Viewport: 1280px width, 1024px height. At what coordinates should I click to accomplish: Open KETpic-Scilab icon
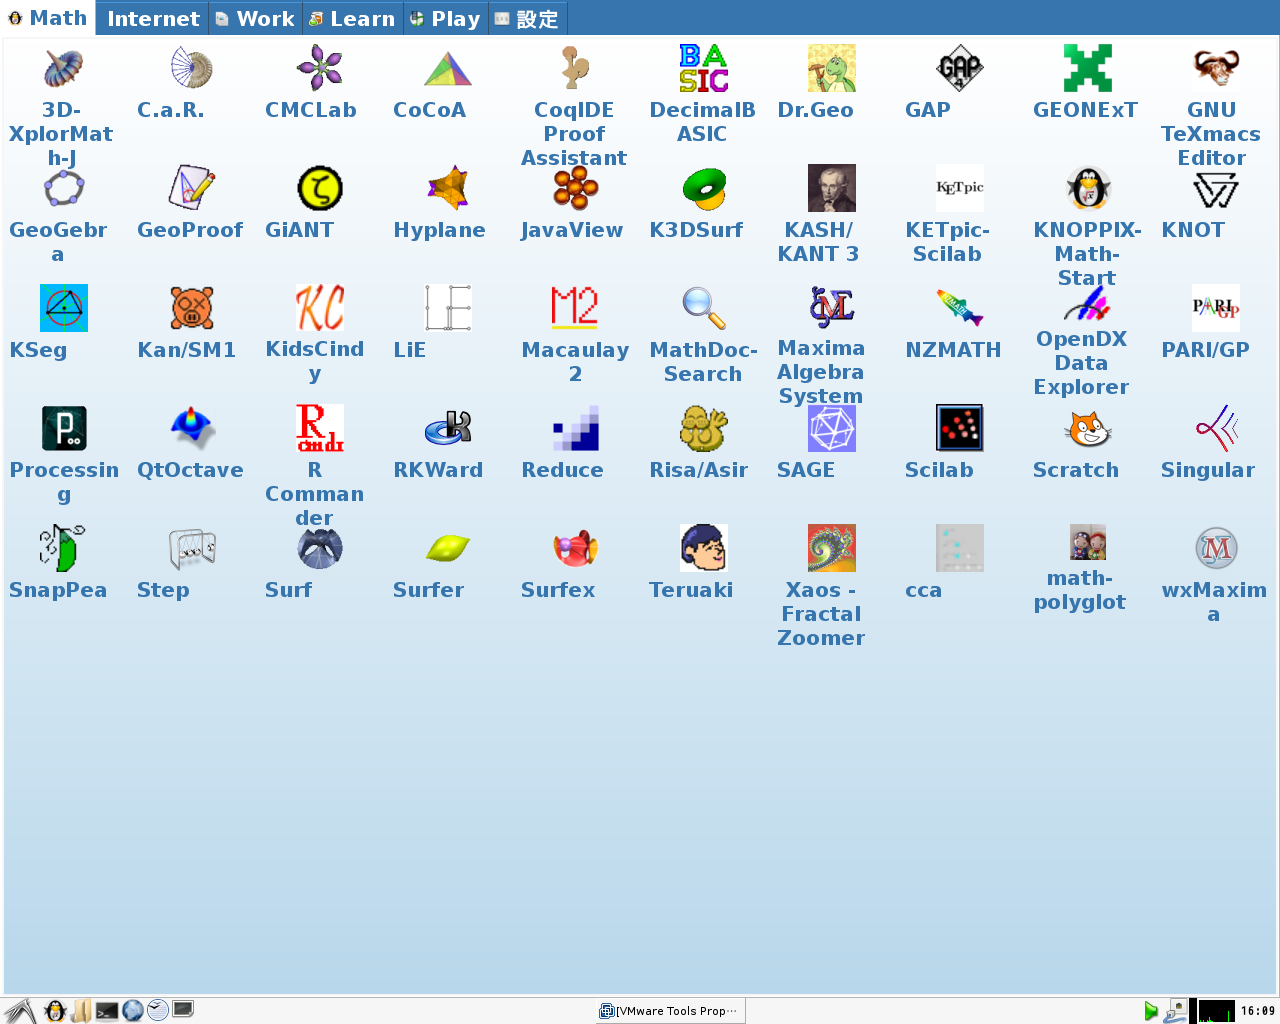[960, 188]
